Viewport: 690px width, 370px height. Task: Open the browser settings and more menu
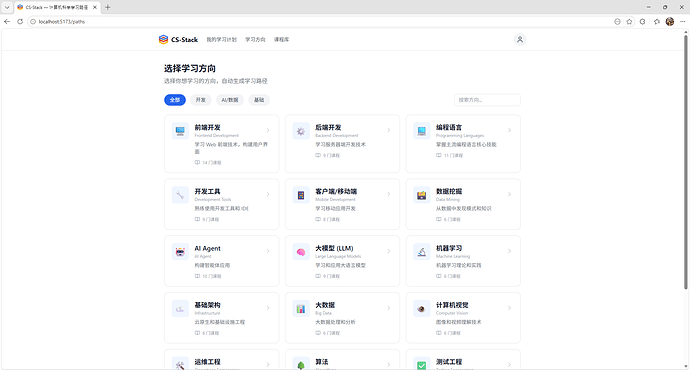(x=683, y=22)
